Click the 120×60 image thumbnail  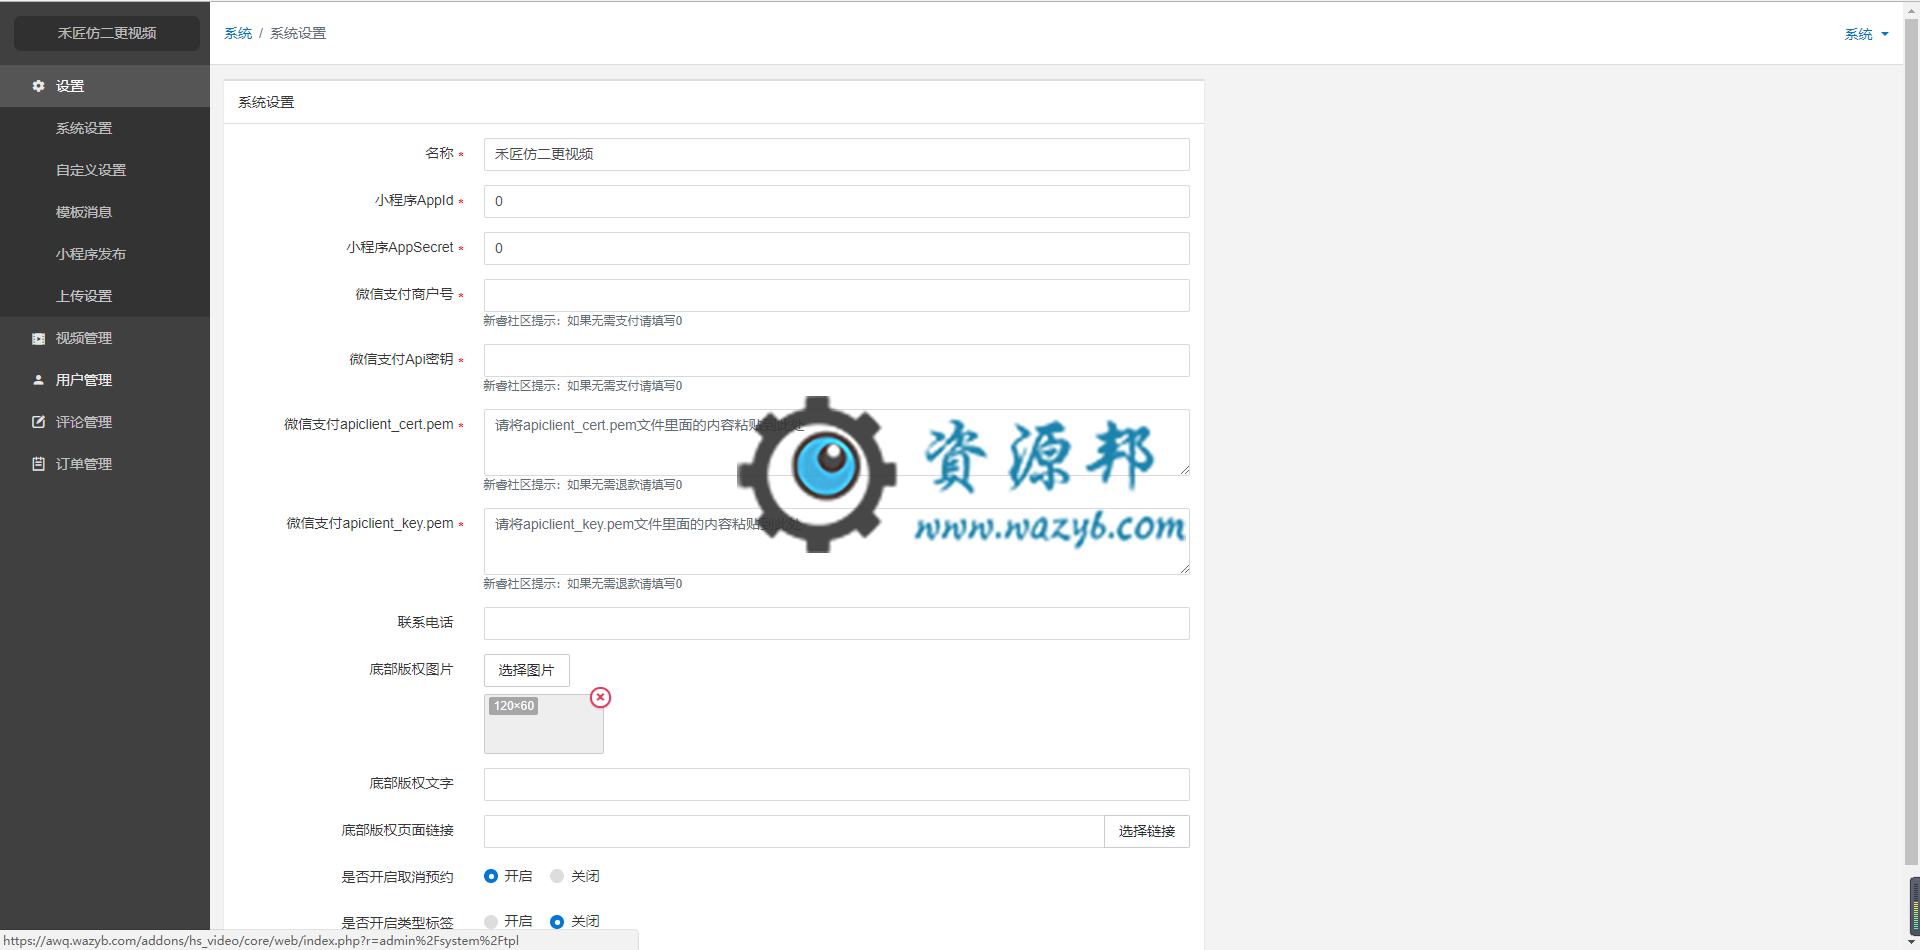[x=544, y=724]
